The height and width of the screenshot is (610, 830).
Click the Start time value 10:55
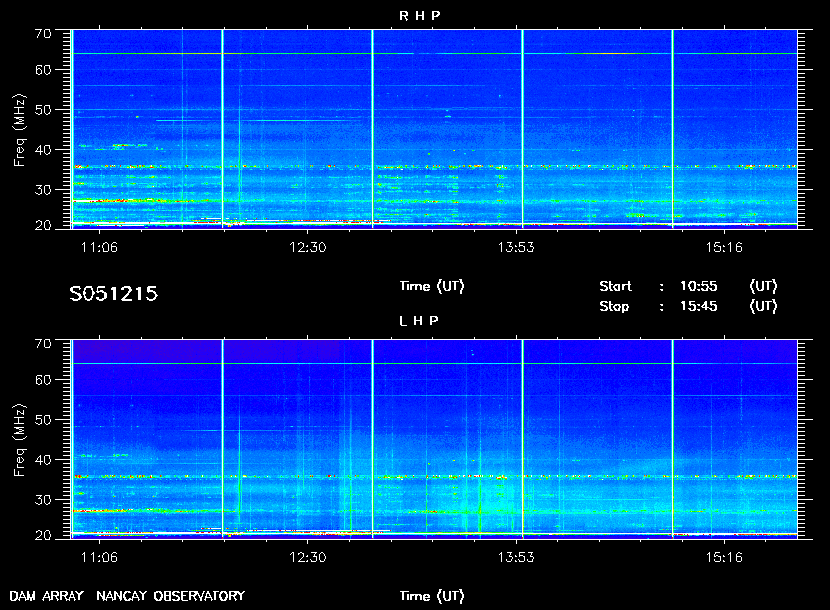point(699,286)
